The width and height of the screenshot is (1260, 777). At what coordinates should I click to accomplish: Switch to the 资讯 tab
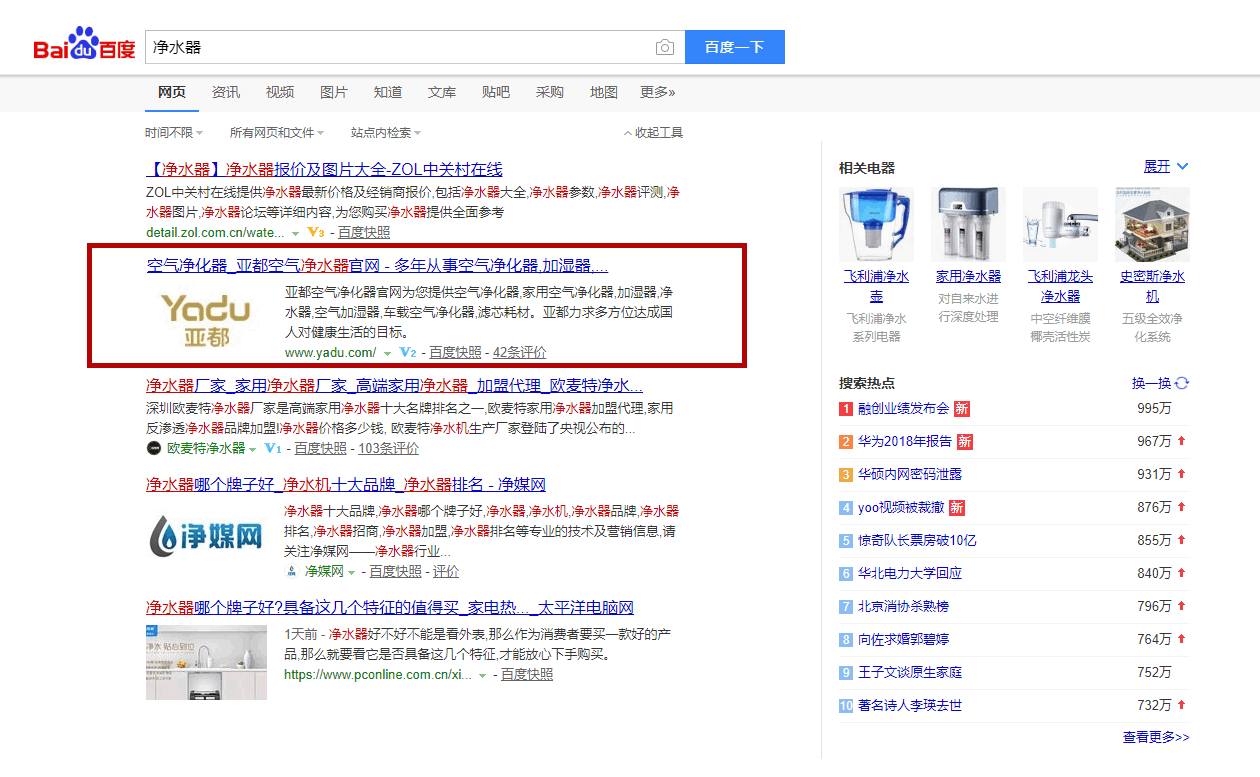(226, 92)
